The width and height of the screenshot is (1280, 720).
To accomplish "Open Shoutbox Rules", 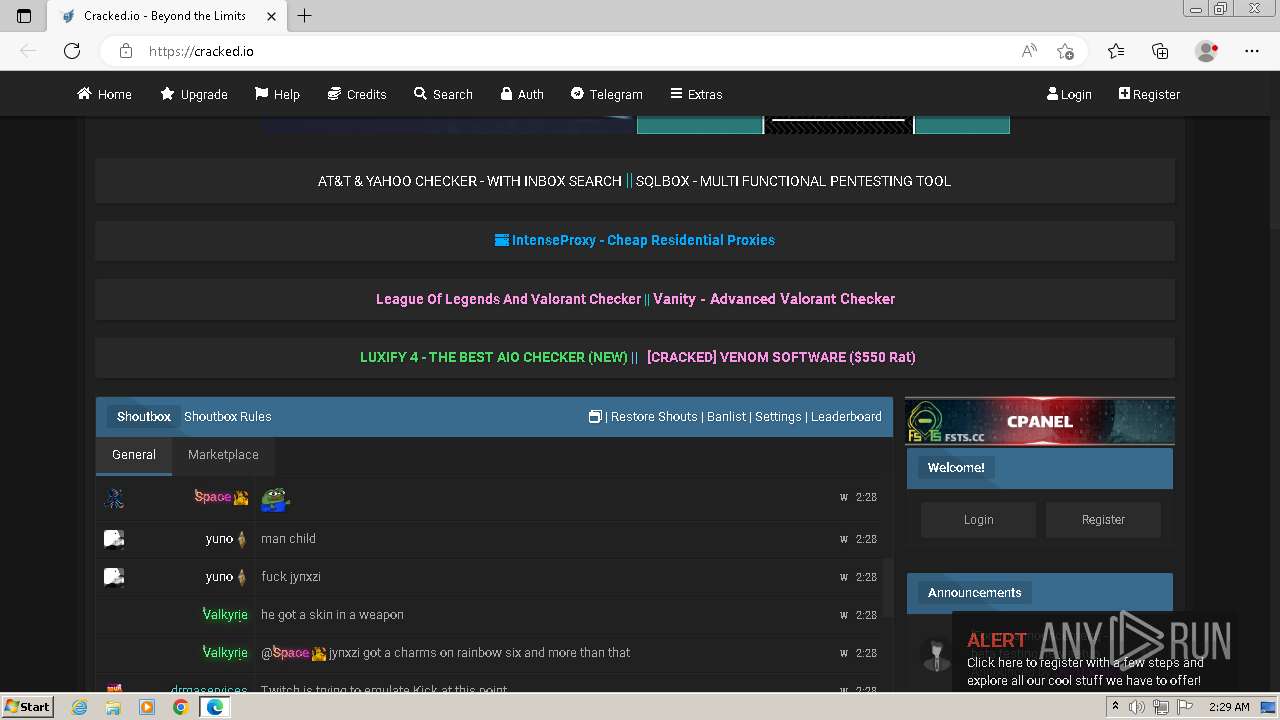I will [x=228, y=416].
